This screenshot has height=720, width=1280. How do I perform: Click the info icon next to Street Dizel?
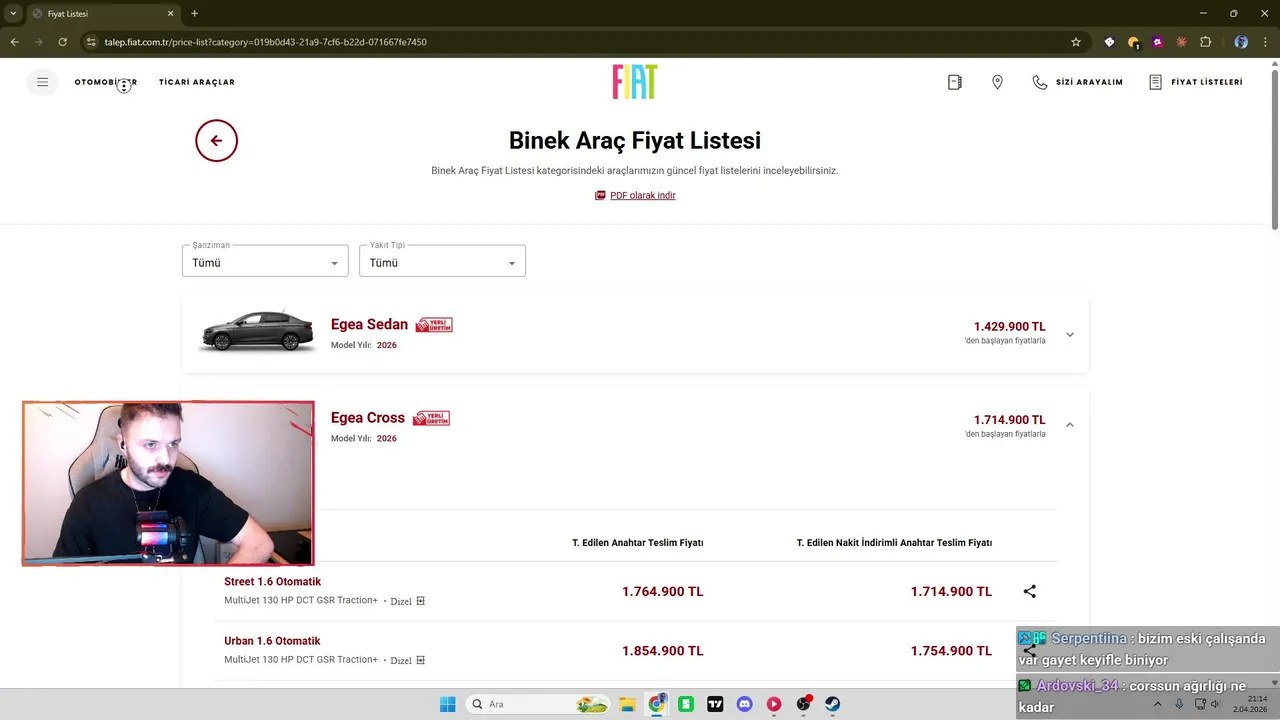(x=421, y=601)
